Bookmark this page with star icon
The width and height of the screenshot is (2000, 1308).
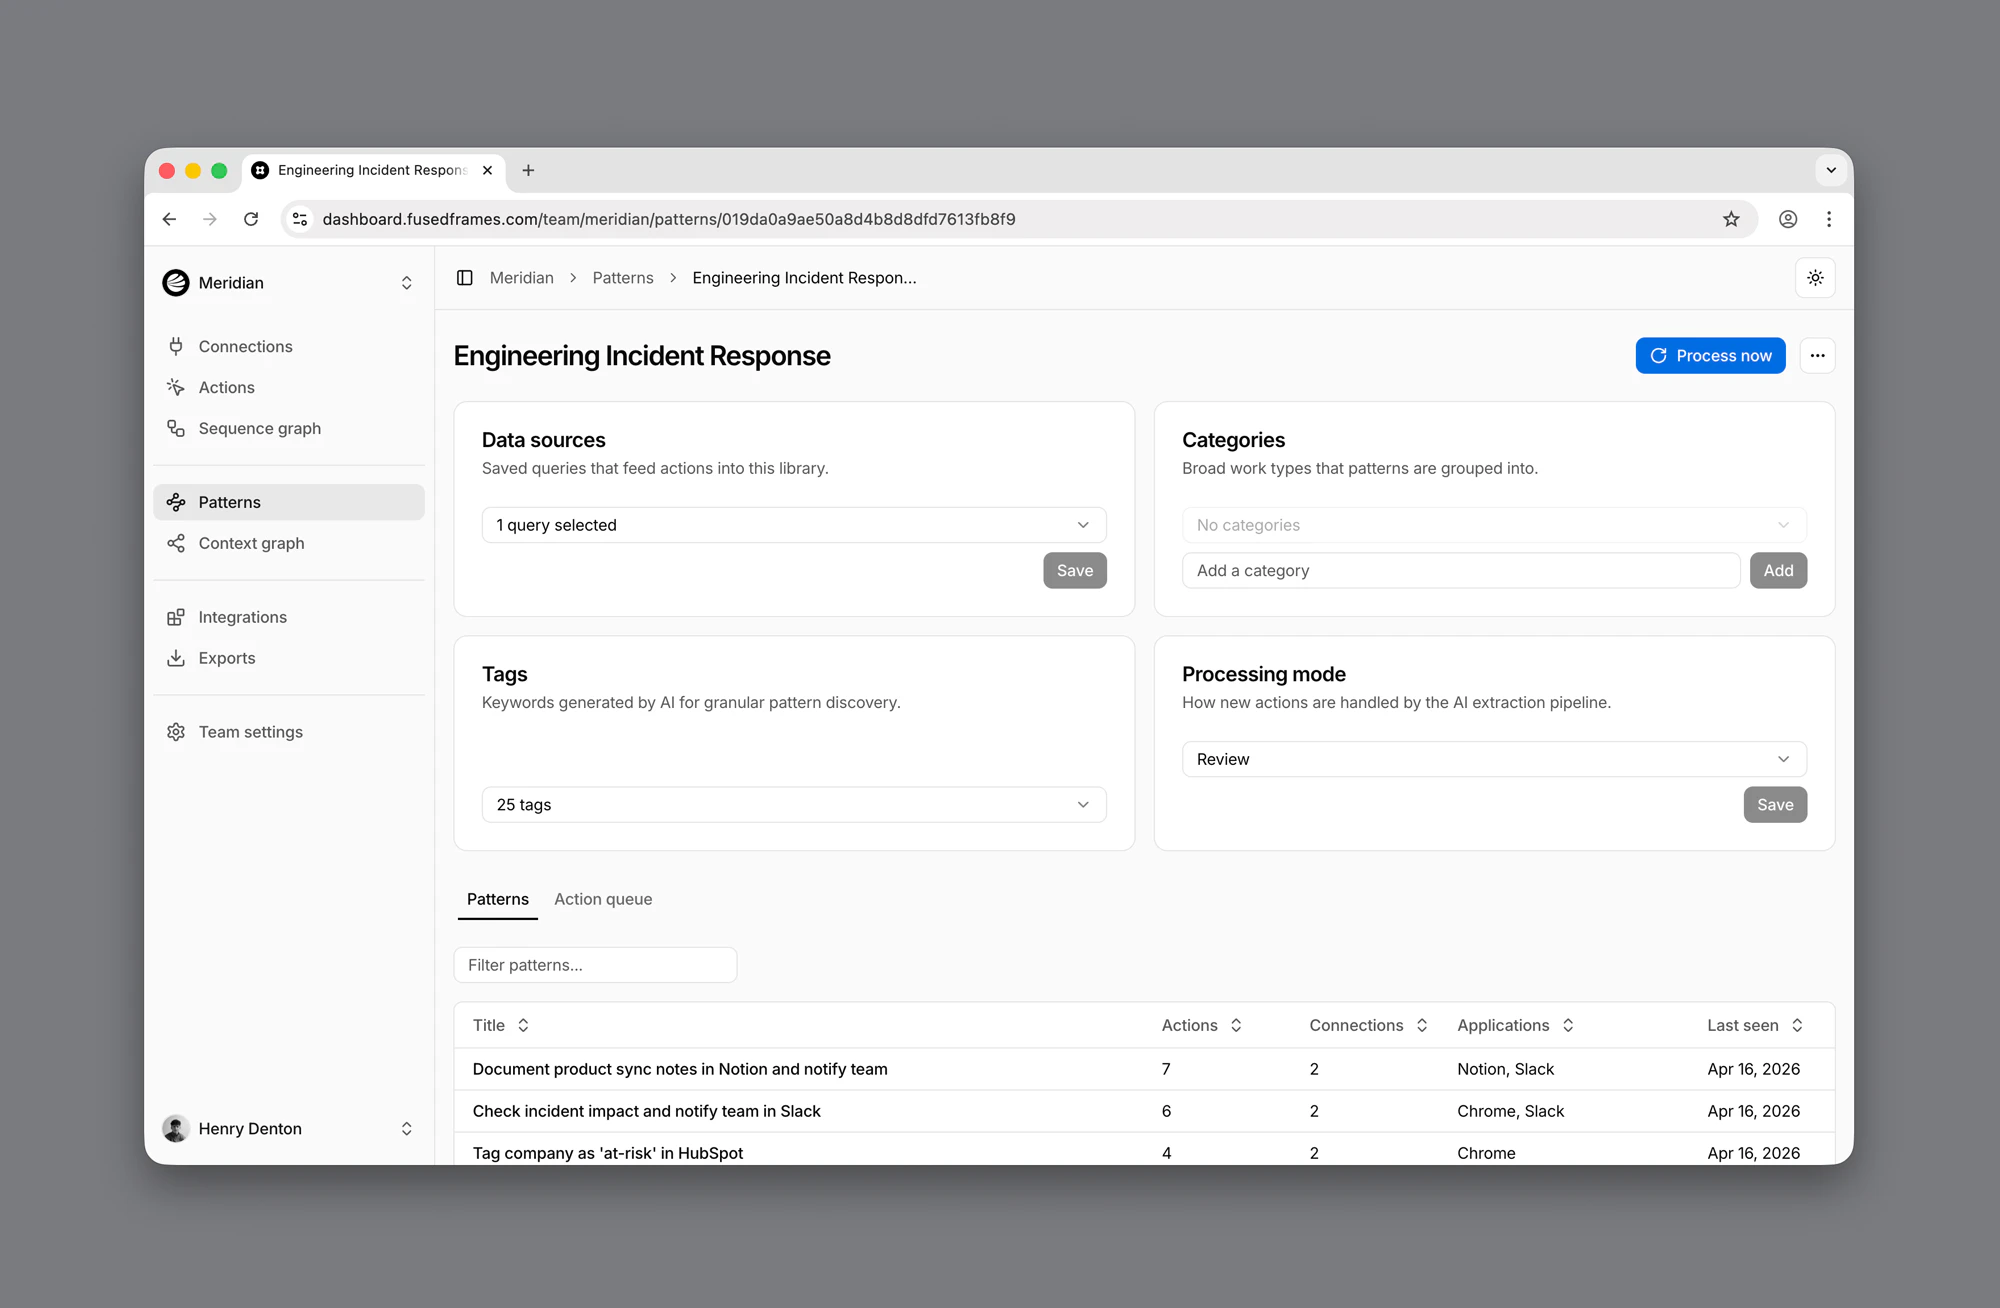pyautogui.click(x=1731, y=219)
